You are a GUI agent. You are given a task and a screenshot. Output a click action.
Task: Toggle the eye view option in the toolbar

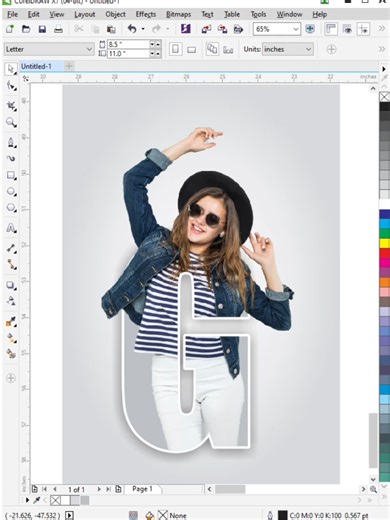click(x=347, y=29)
